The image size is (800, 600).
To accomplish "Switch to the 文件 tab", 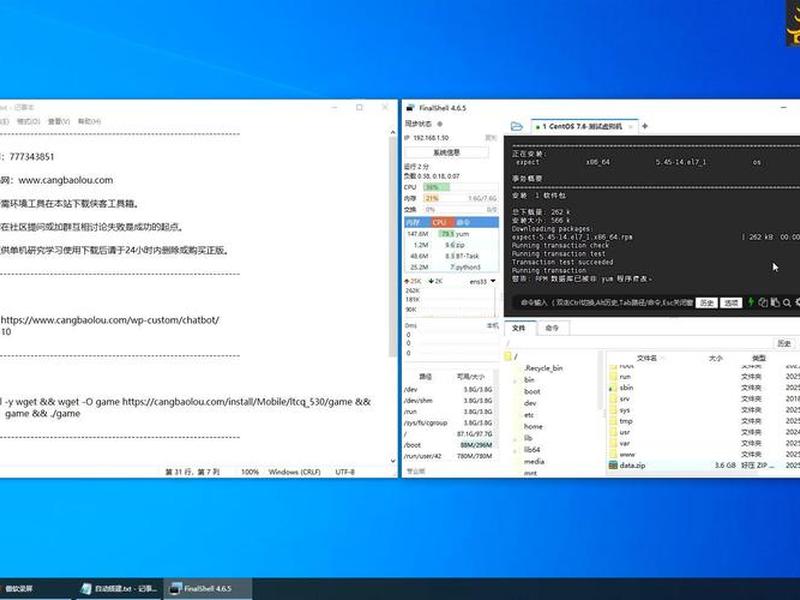I will pos(519,328).
